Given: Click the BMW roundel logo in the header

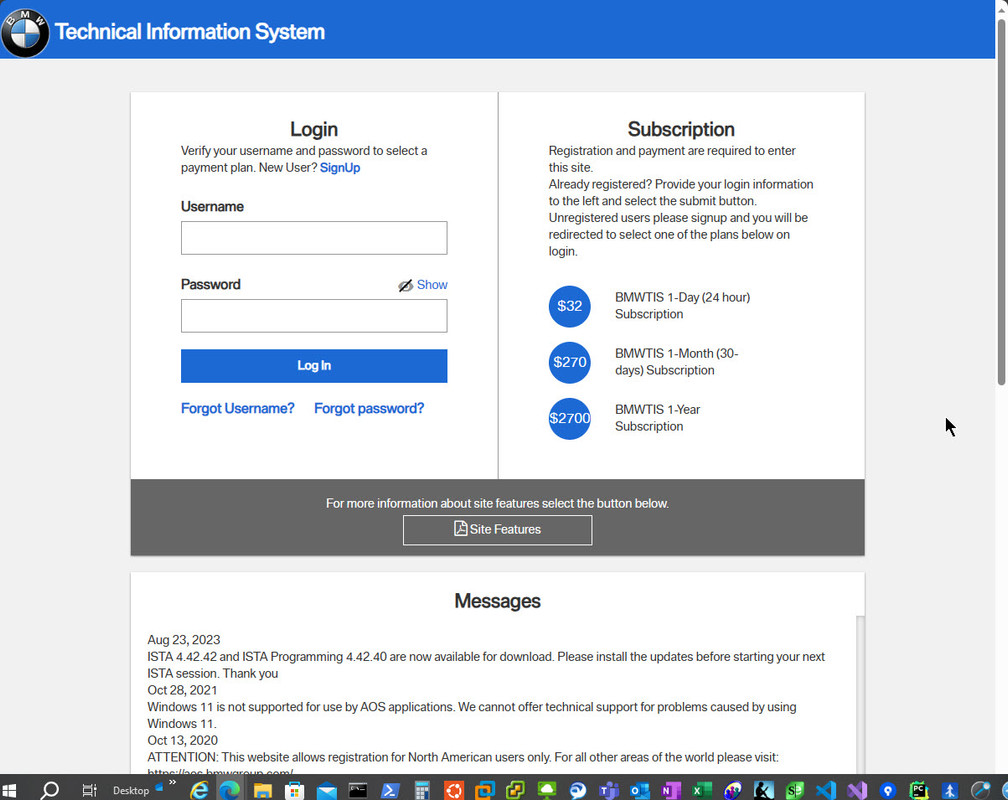Looking at the screenshot, I should (25, 32).
